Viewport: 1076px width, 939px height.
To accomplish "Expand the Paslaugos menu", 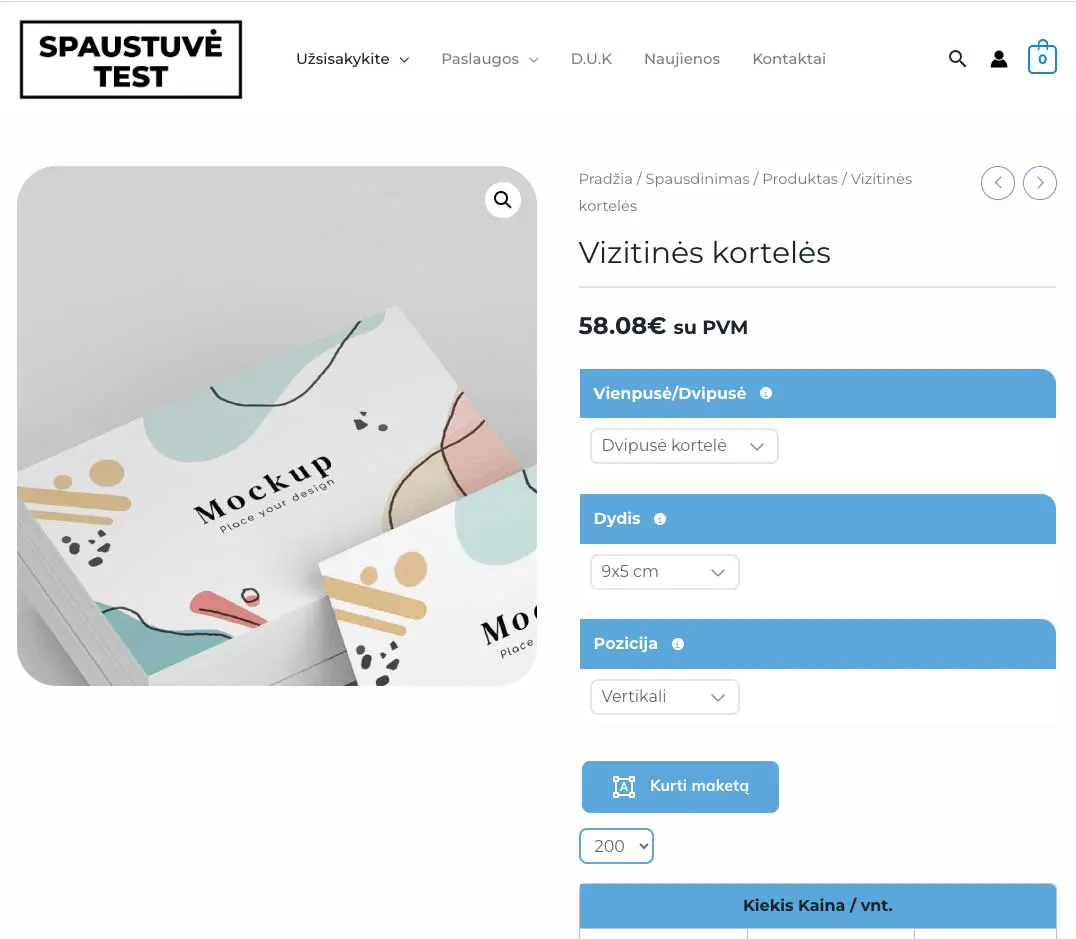I will [x=490, y=59].
